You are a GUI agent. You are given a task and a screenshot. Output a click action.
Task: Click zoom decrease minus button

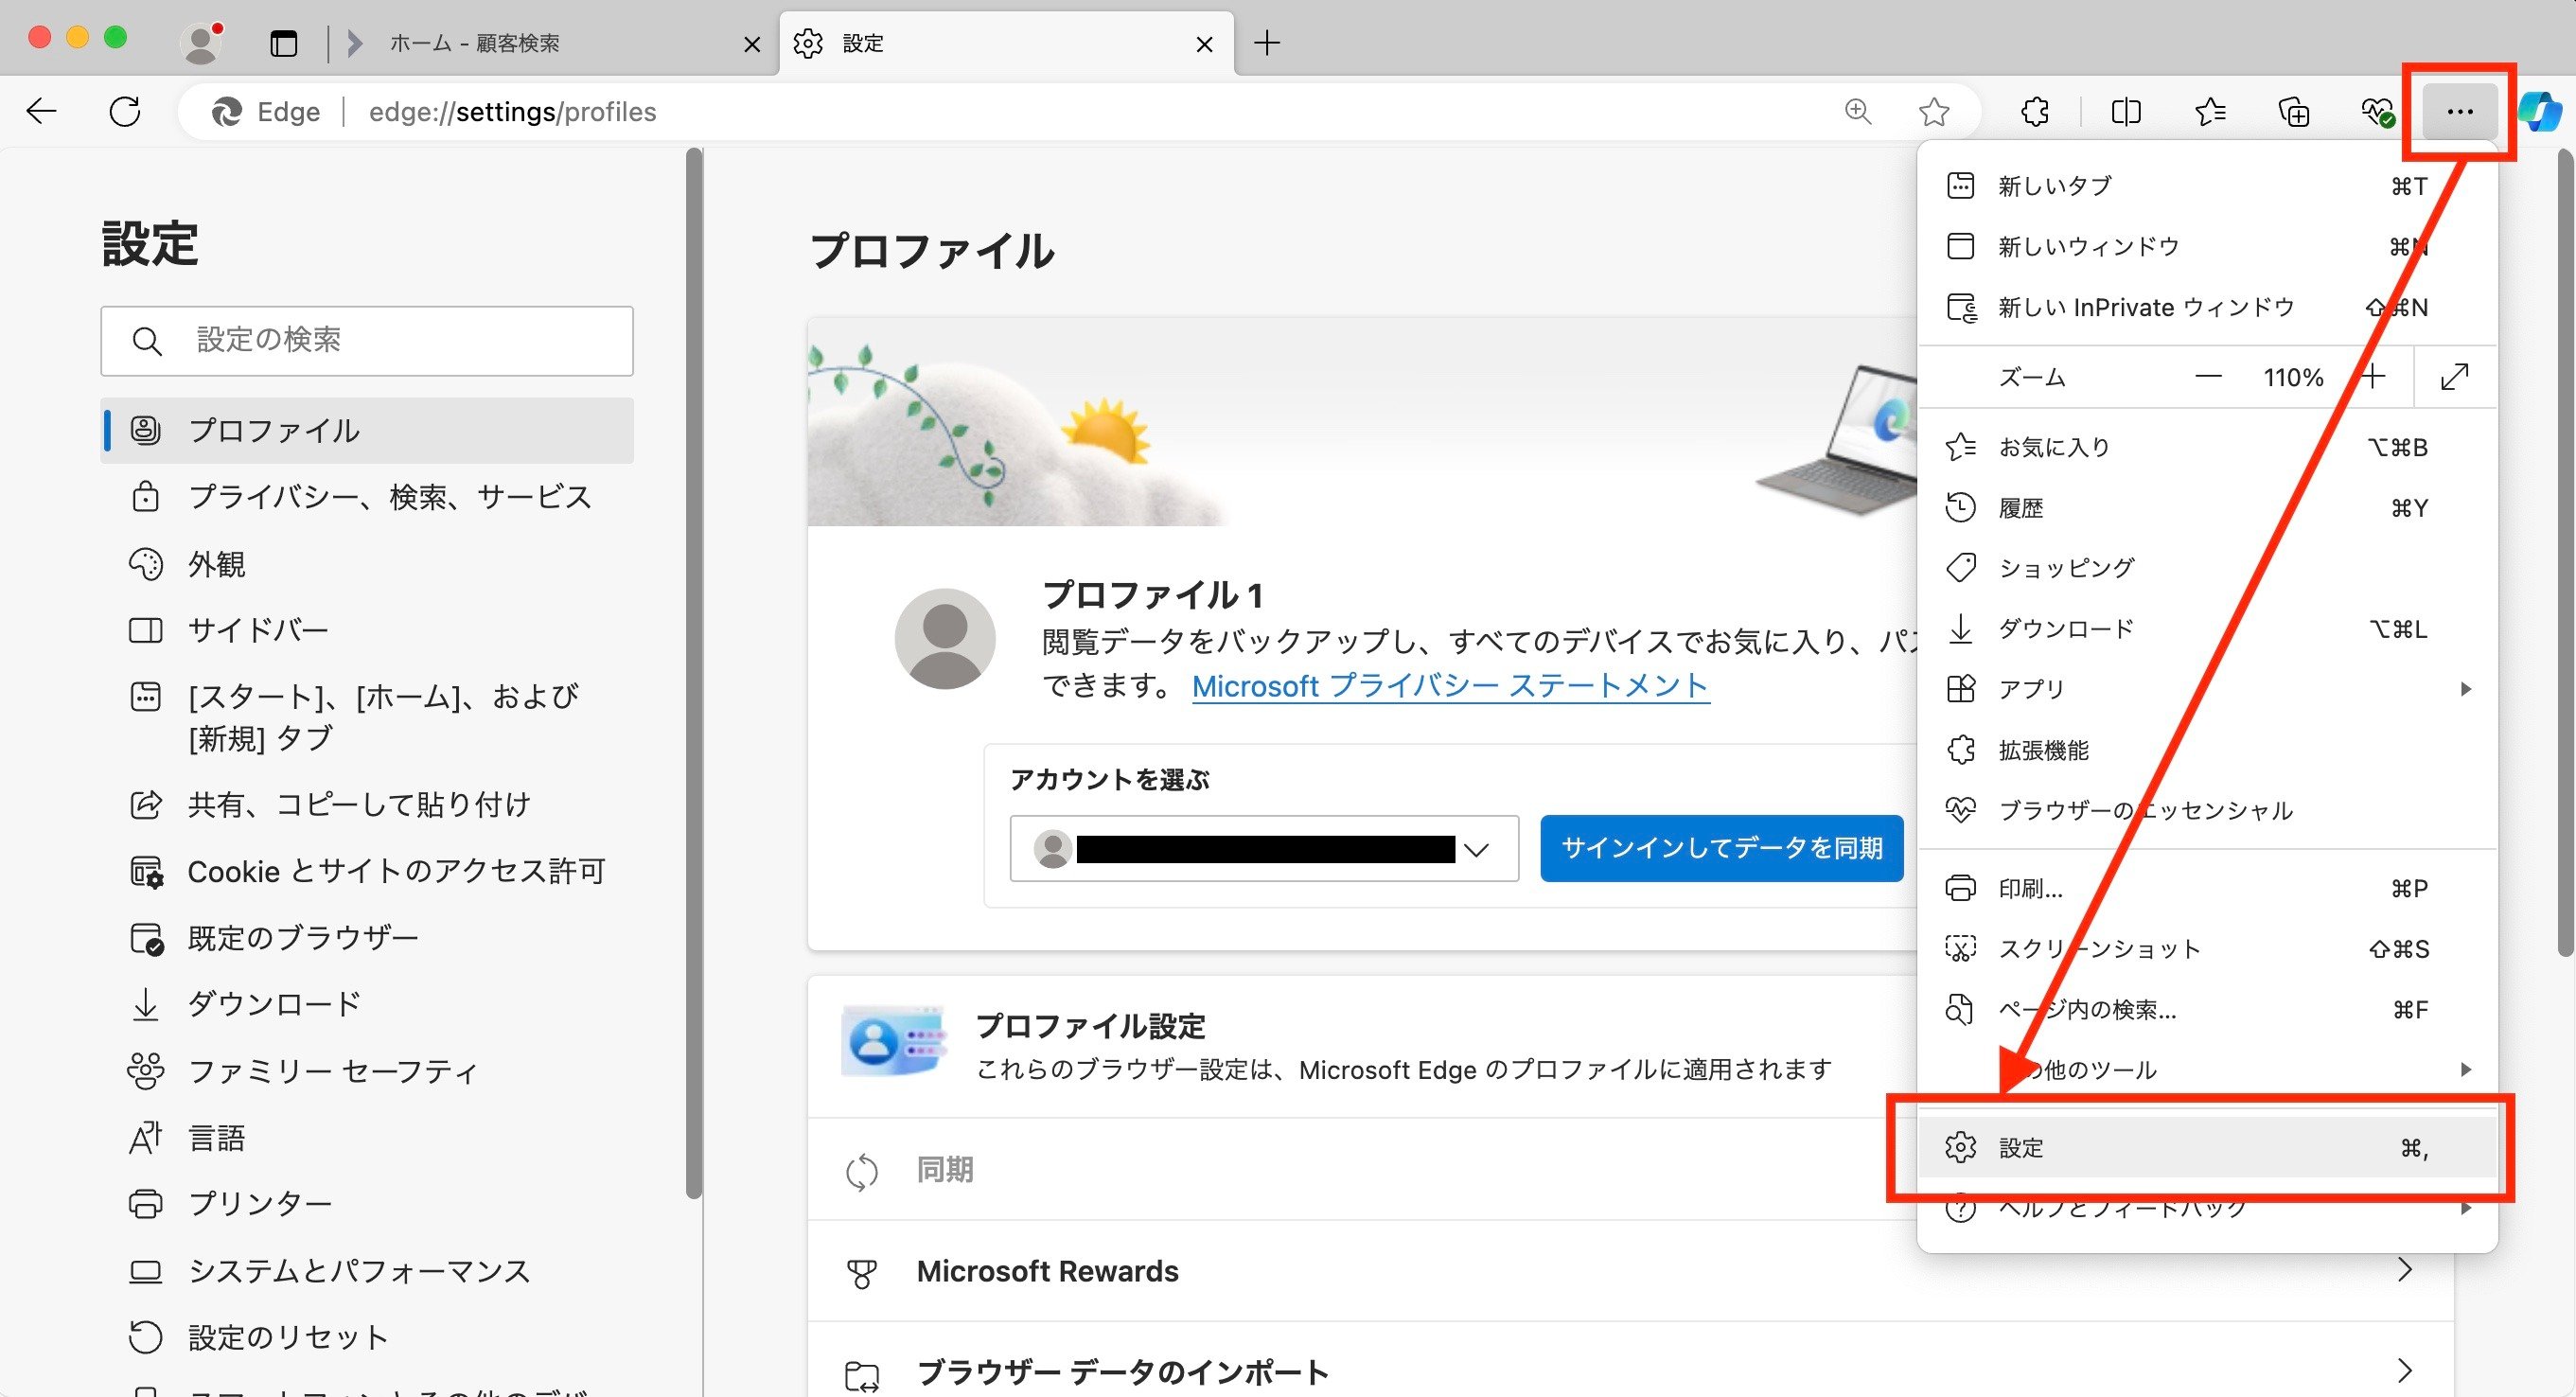[x=2208, y=377]
